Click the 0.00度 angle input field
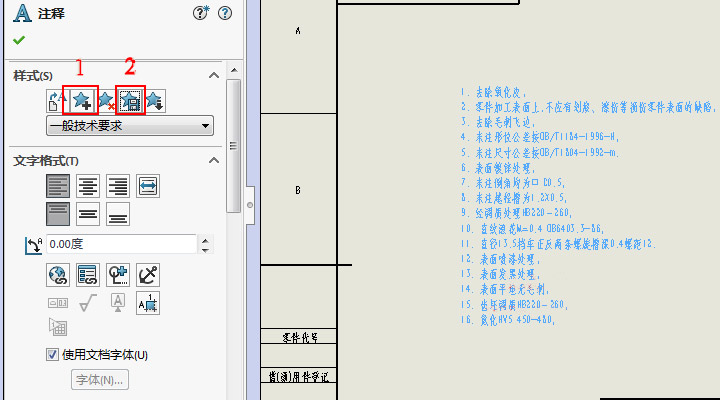Image resolution: width=720 pixels, height=400 pixels. coord(122,244)
